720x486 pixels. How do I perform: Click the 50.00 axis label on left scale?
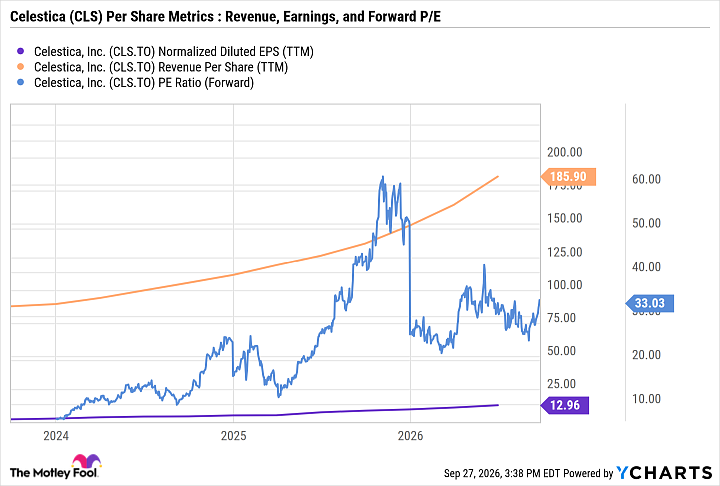(x=561, y=351)
